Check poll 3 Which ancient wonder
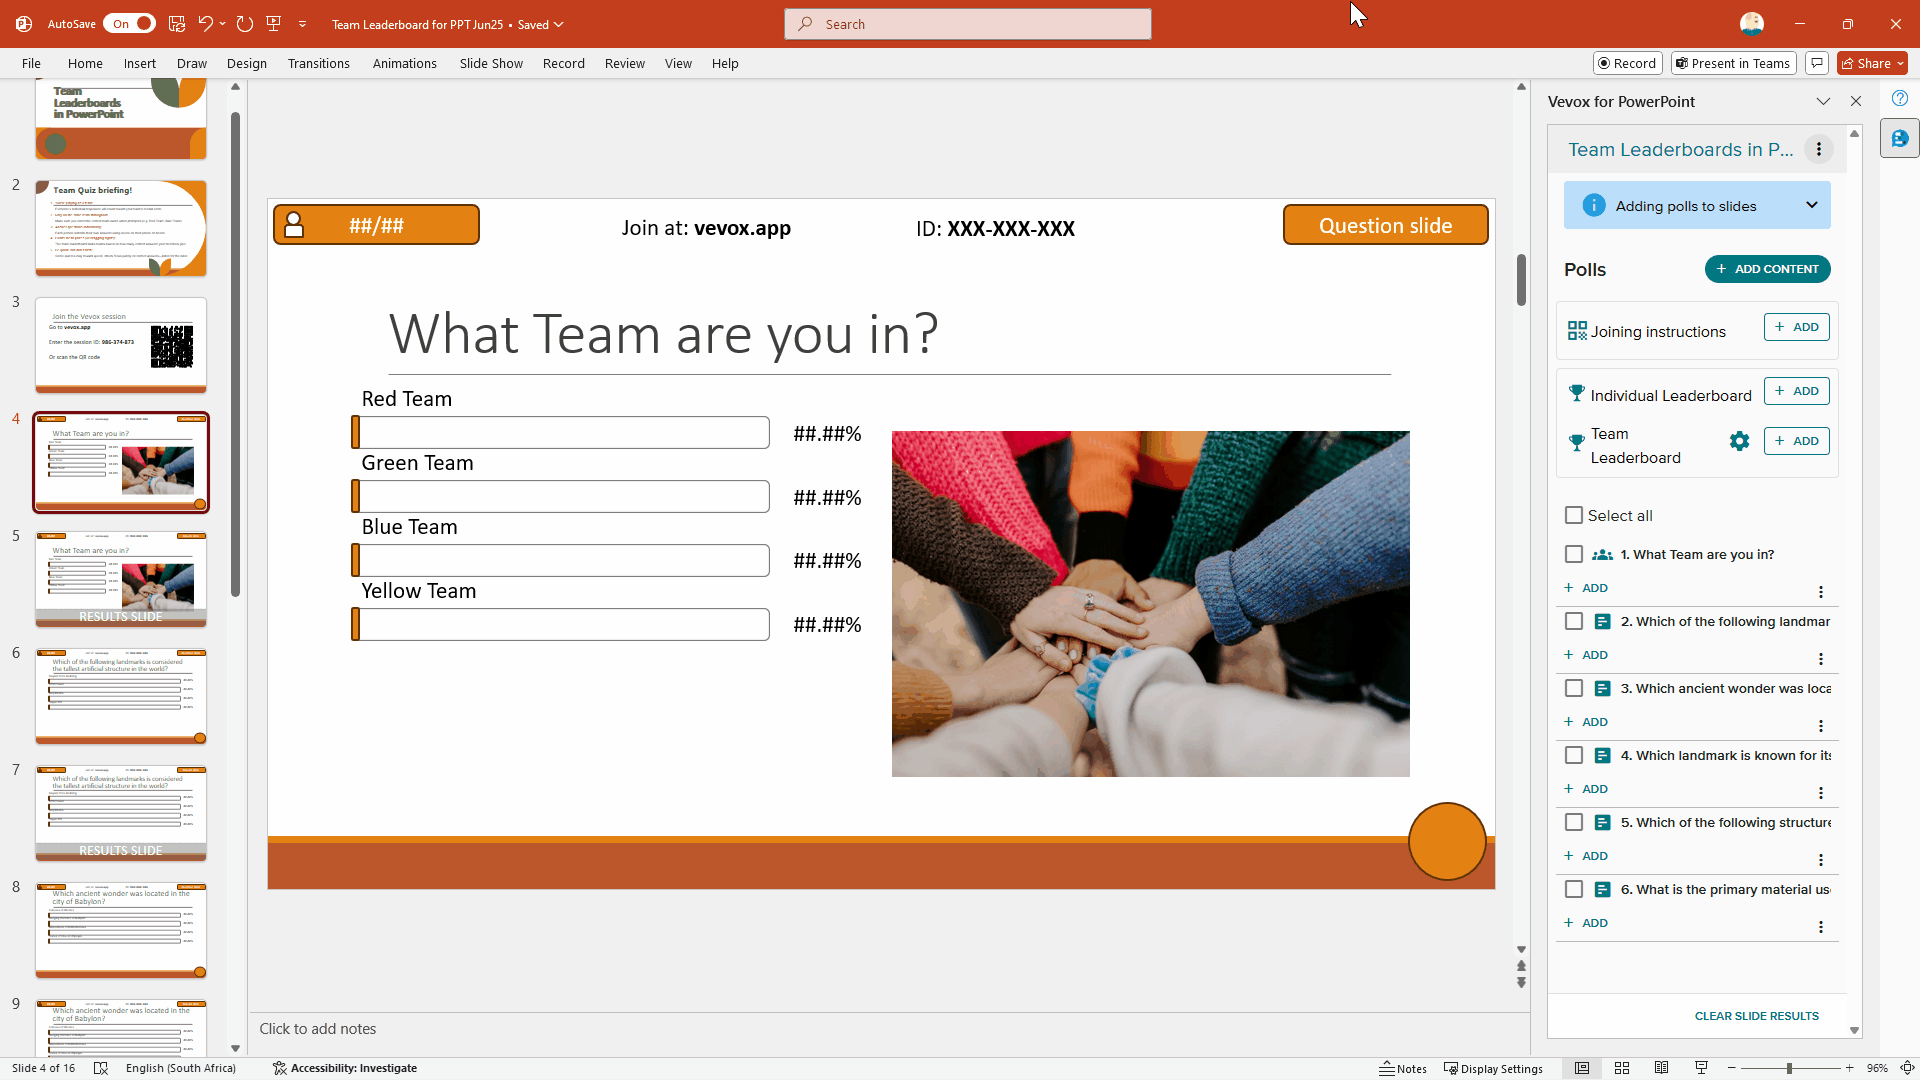The height and width of the screenshot is (1080, 1920). tap(1574, 688)
